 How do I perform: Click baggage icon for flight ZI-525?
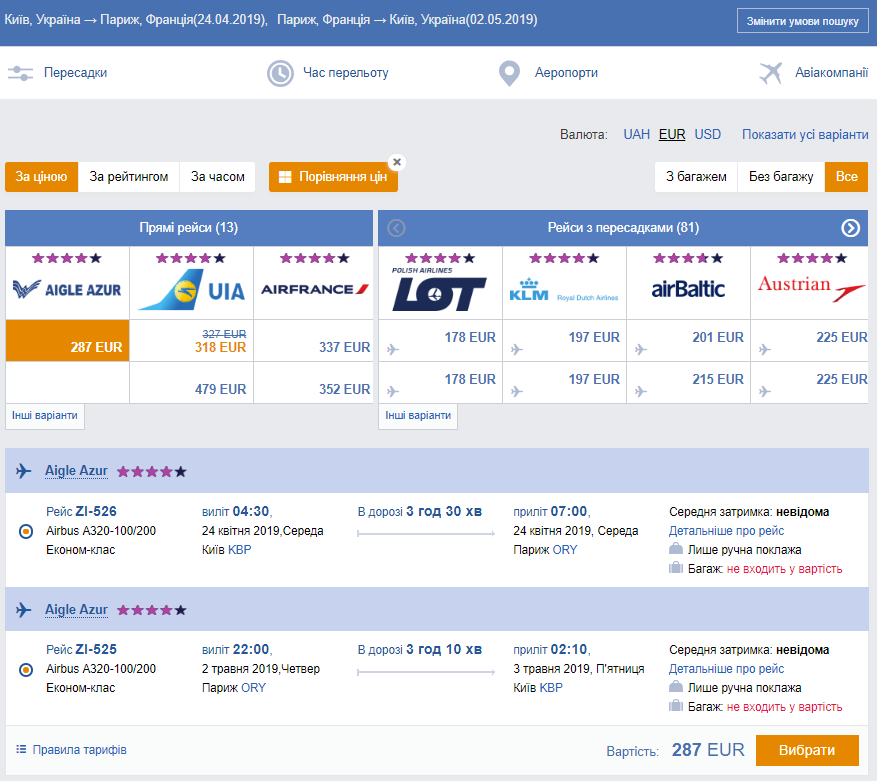click(x=676, y=706)
